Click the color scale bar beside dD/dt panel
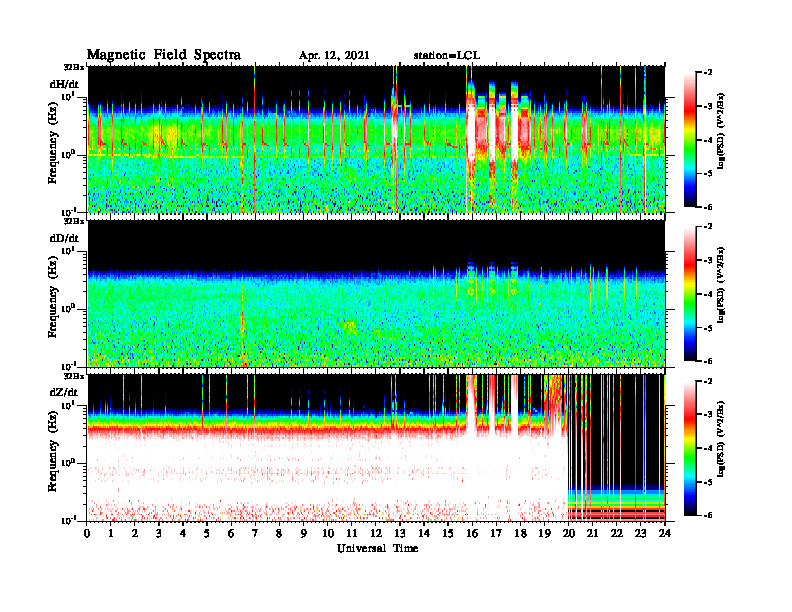The width and height of the screenshot is (792, 612). click(690, 293)
